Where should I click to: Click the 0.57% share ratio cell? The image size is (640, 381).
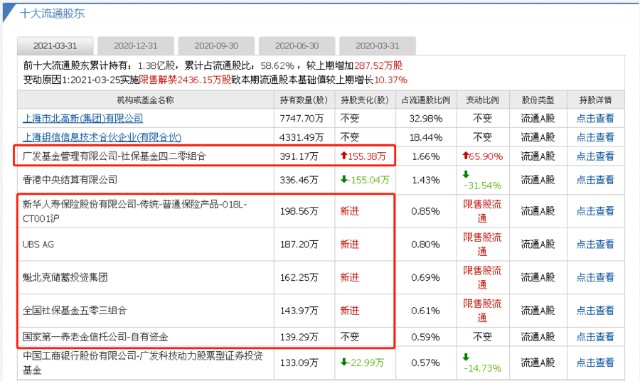(426, 363)
